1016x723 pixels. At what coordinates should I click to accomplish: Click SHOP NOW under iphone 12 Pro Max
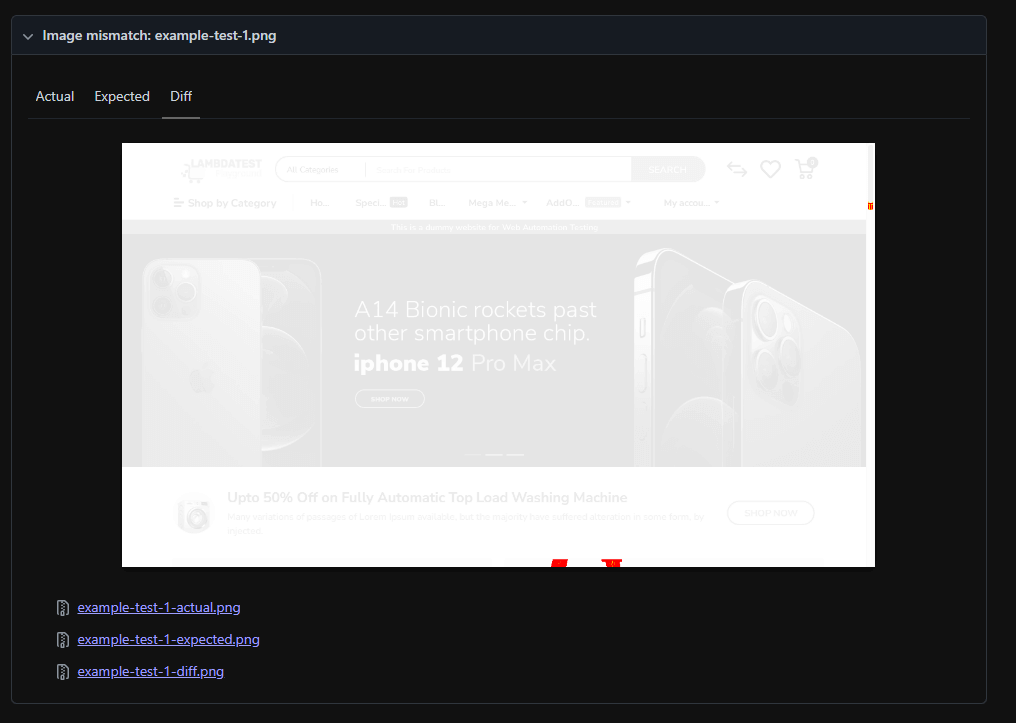[389, 398]
